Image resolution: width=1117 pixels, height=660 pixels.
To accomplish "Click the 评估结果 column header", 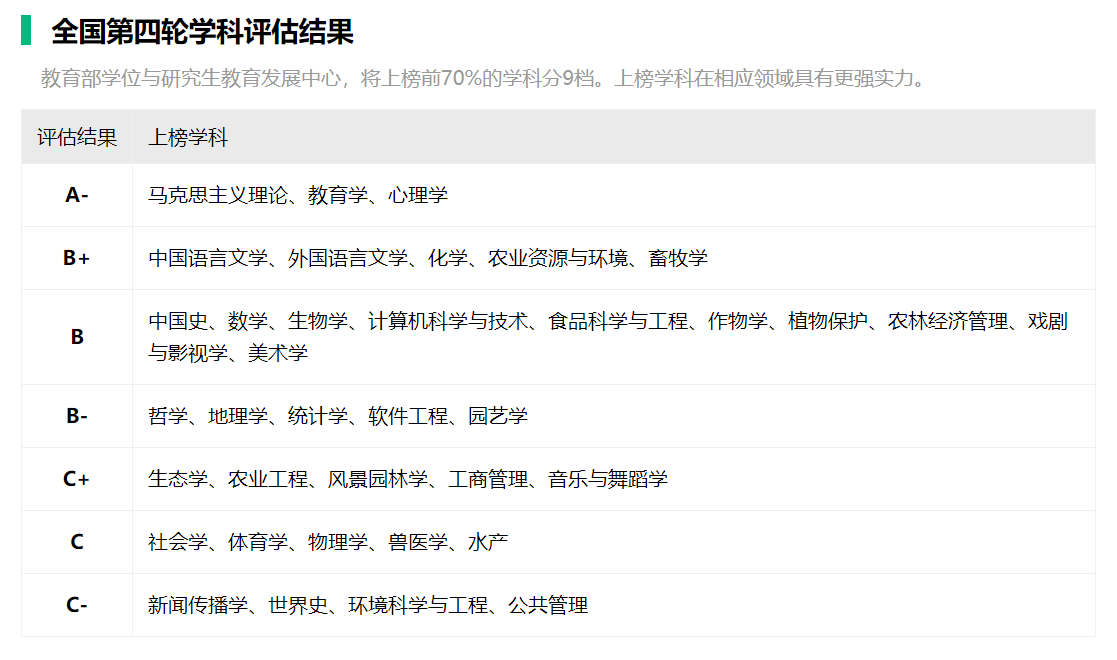I will click(77, 138).
